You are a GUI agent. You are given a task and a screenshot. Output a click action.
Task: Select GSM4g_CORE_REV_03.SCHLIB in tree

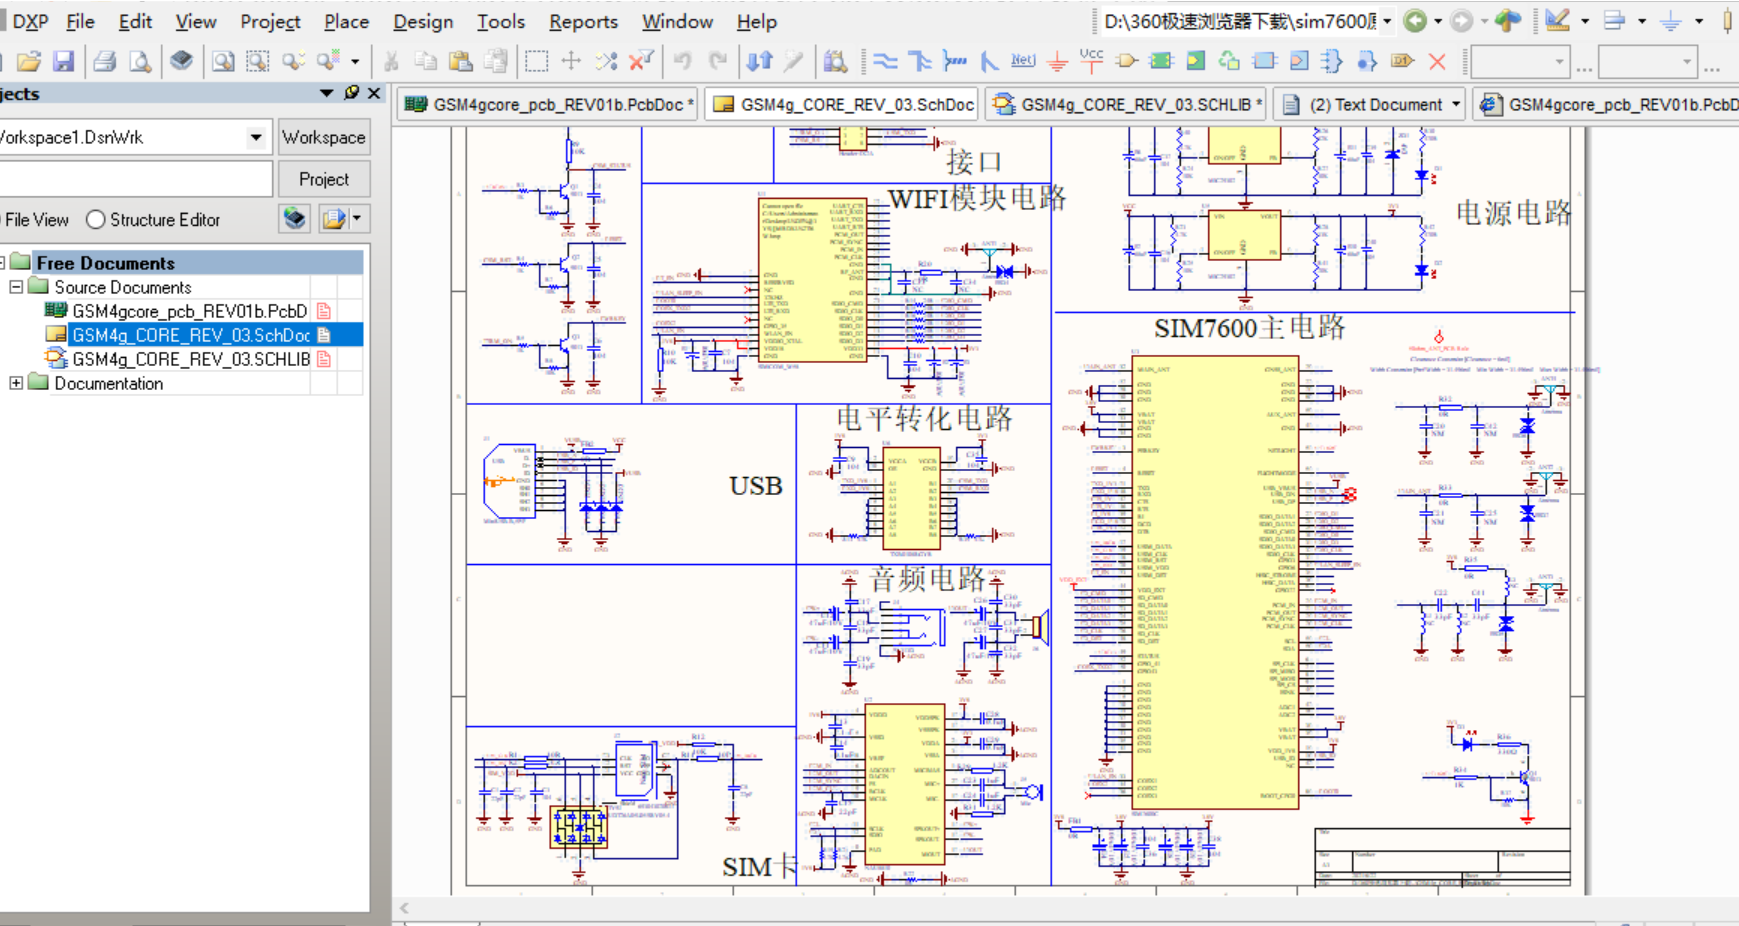point(191,359)
